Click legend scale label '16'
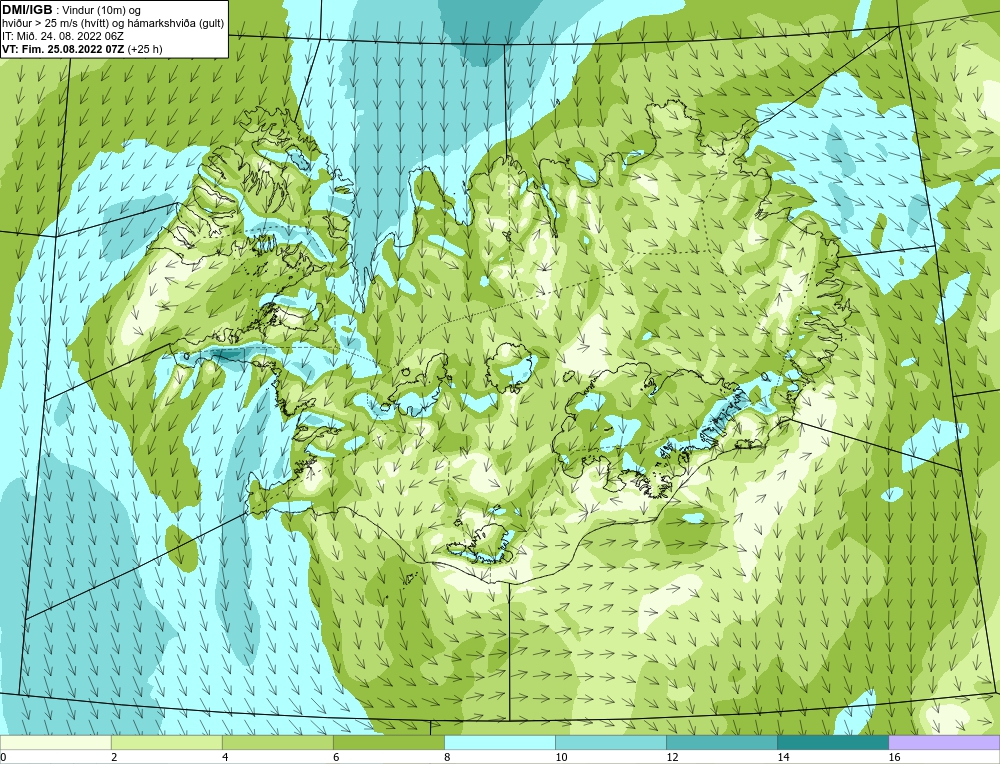Image resolution: width=1000 pixels, height=764 pixels. (x=894, y=757)
